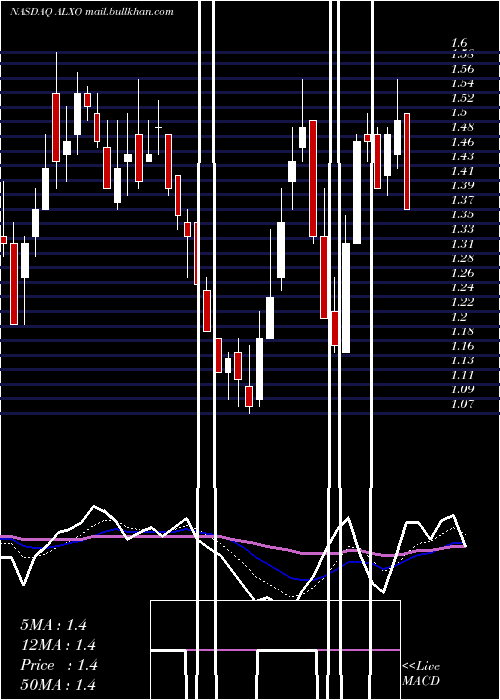Click the 1.33 price axis label
Viewport: 500px width, 700px height.
(462, 229)
